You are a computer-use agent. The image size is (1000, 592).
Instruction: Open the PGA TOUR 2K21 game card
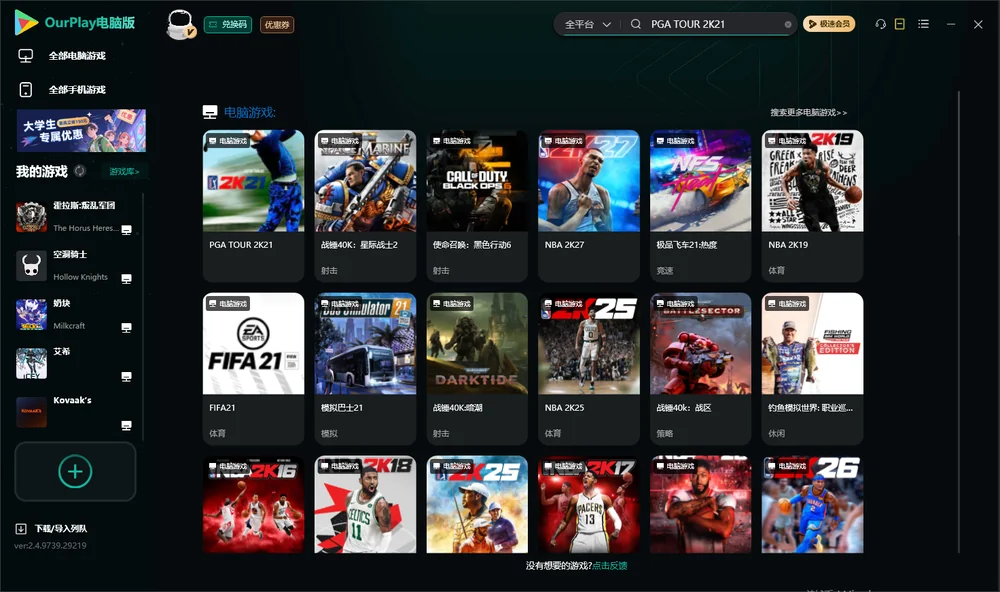click(x=253, y=205)
